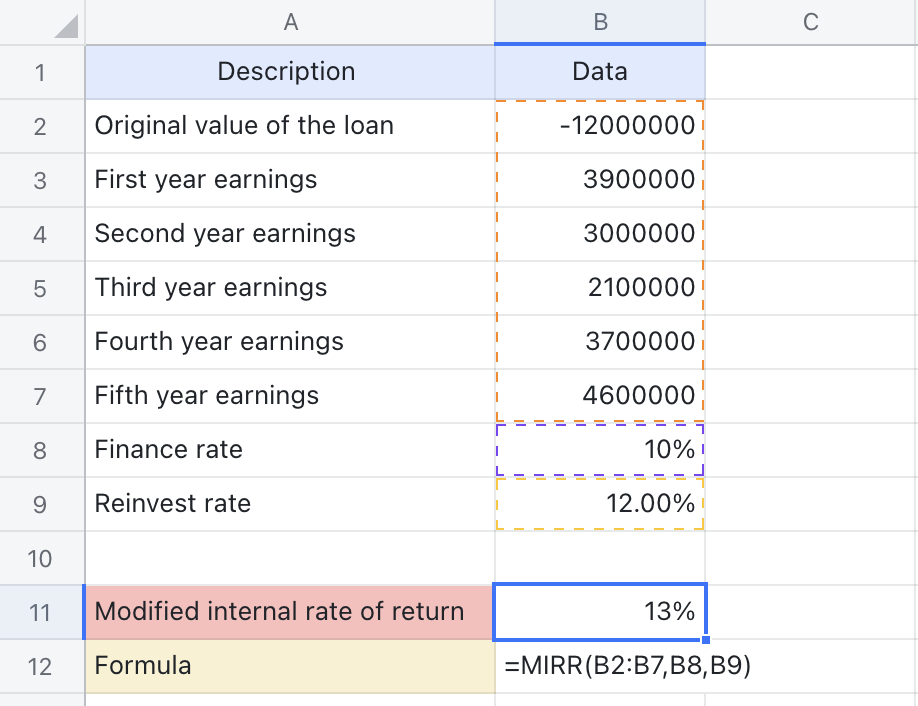Viewport: 918px width, 706px height.
Task: Select column B header
Action: (x=599, y=21)
